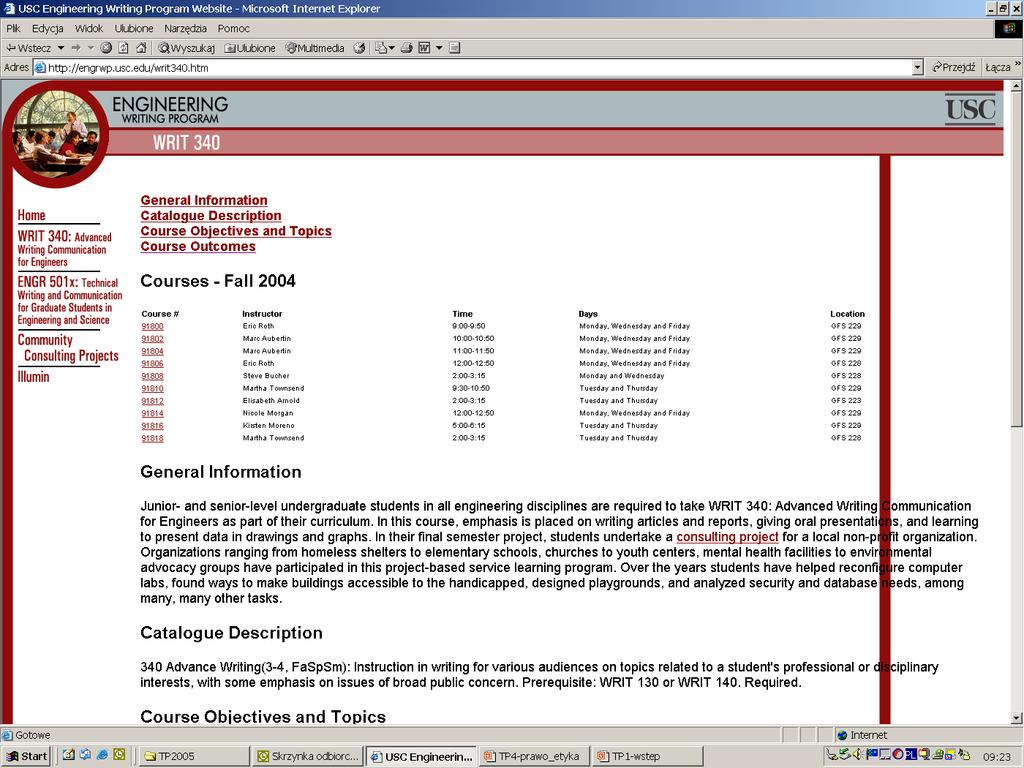The width and height of the screenshot is (1024, 768).
Task: Open the Widok menu
Action: (x=89, y=28)
